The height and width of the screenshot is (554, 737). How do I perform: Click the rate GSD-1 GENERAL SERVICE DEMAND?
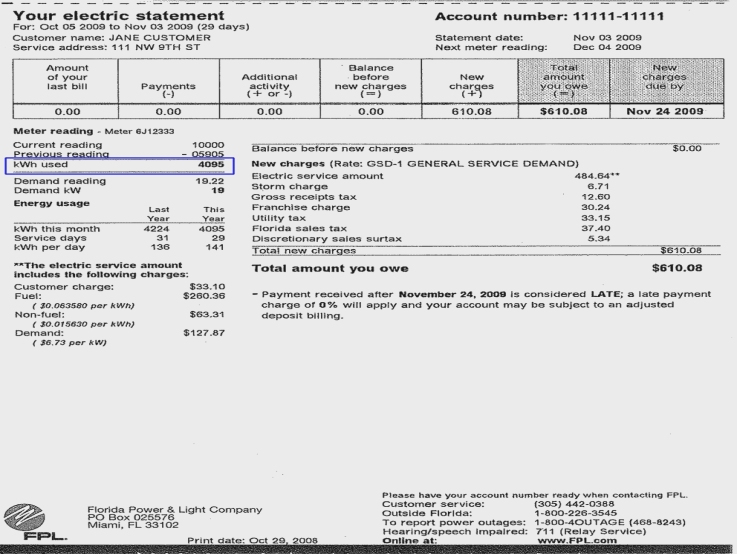click(x=472, y=164)
